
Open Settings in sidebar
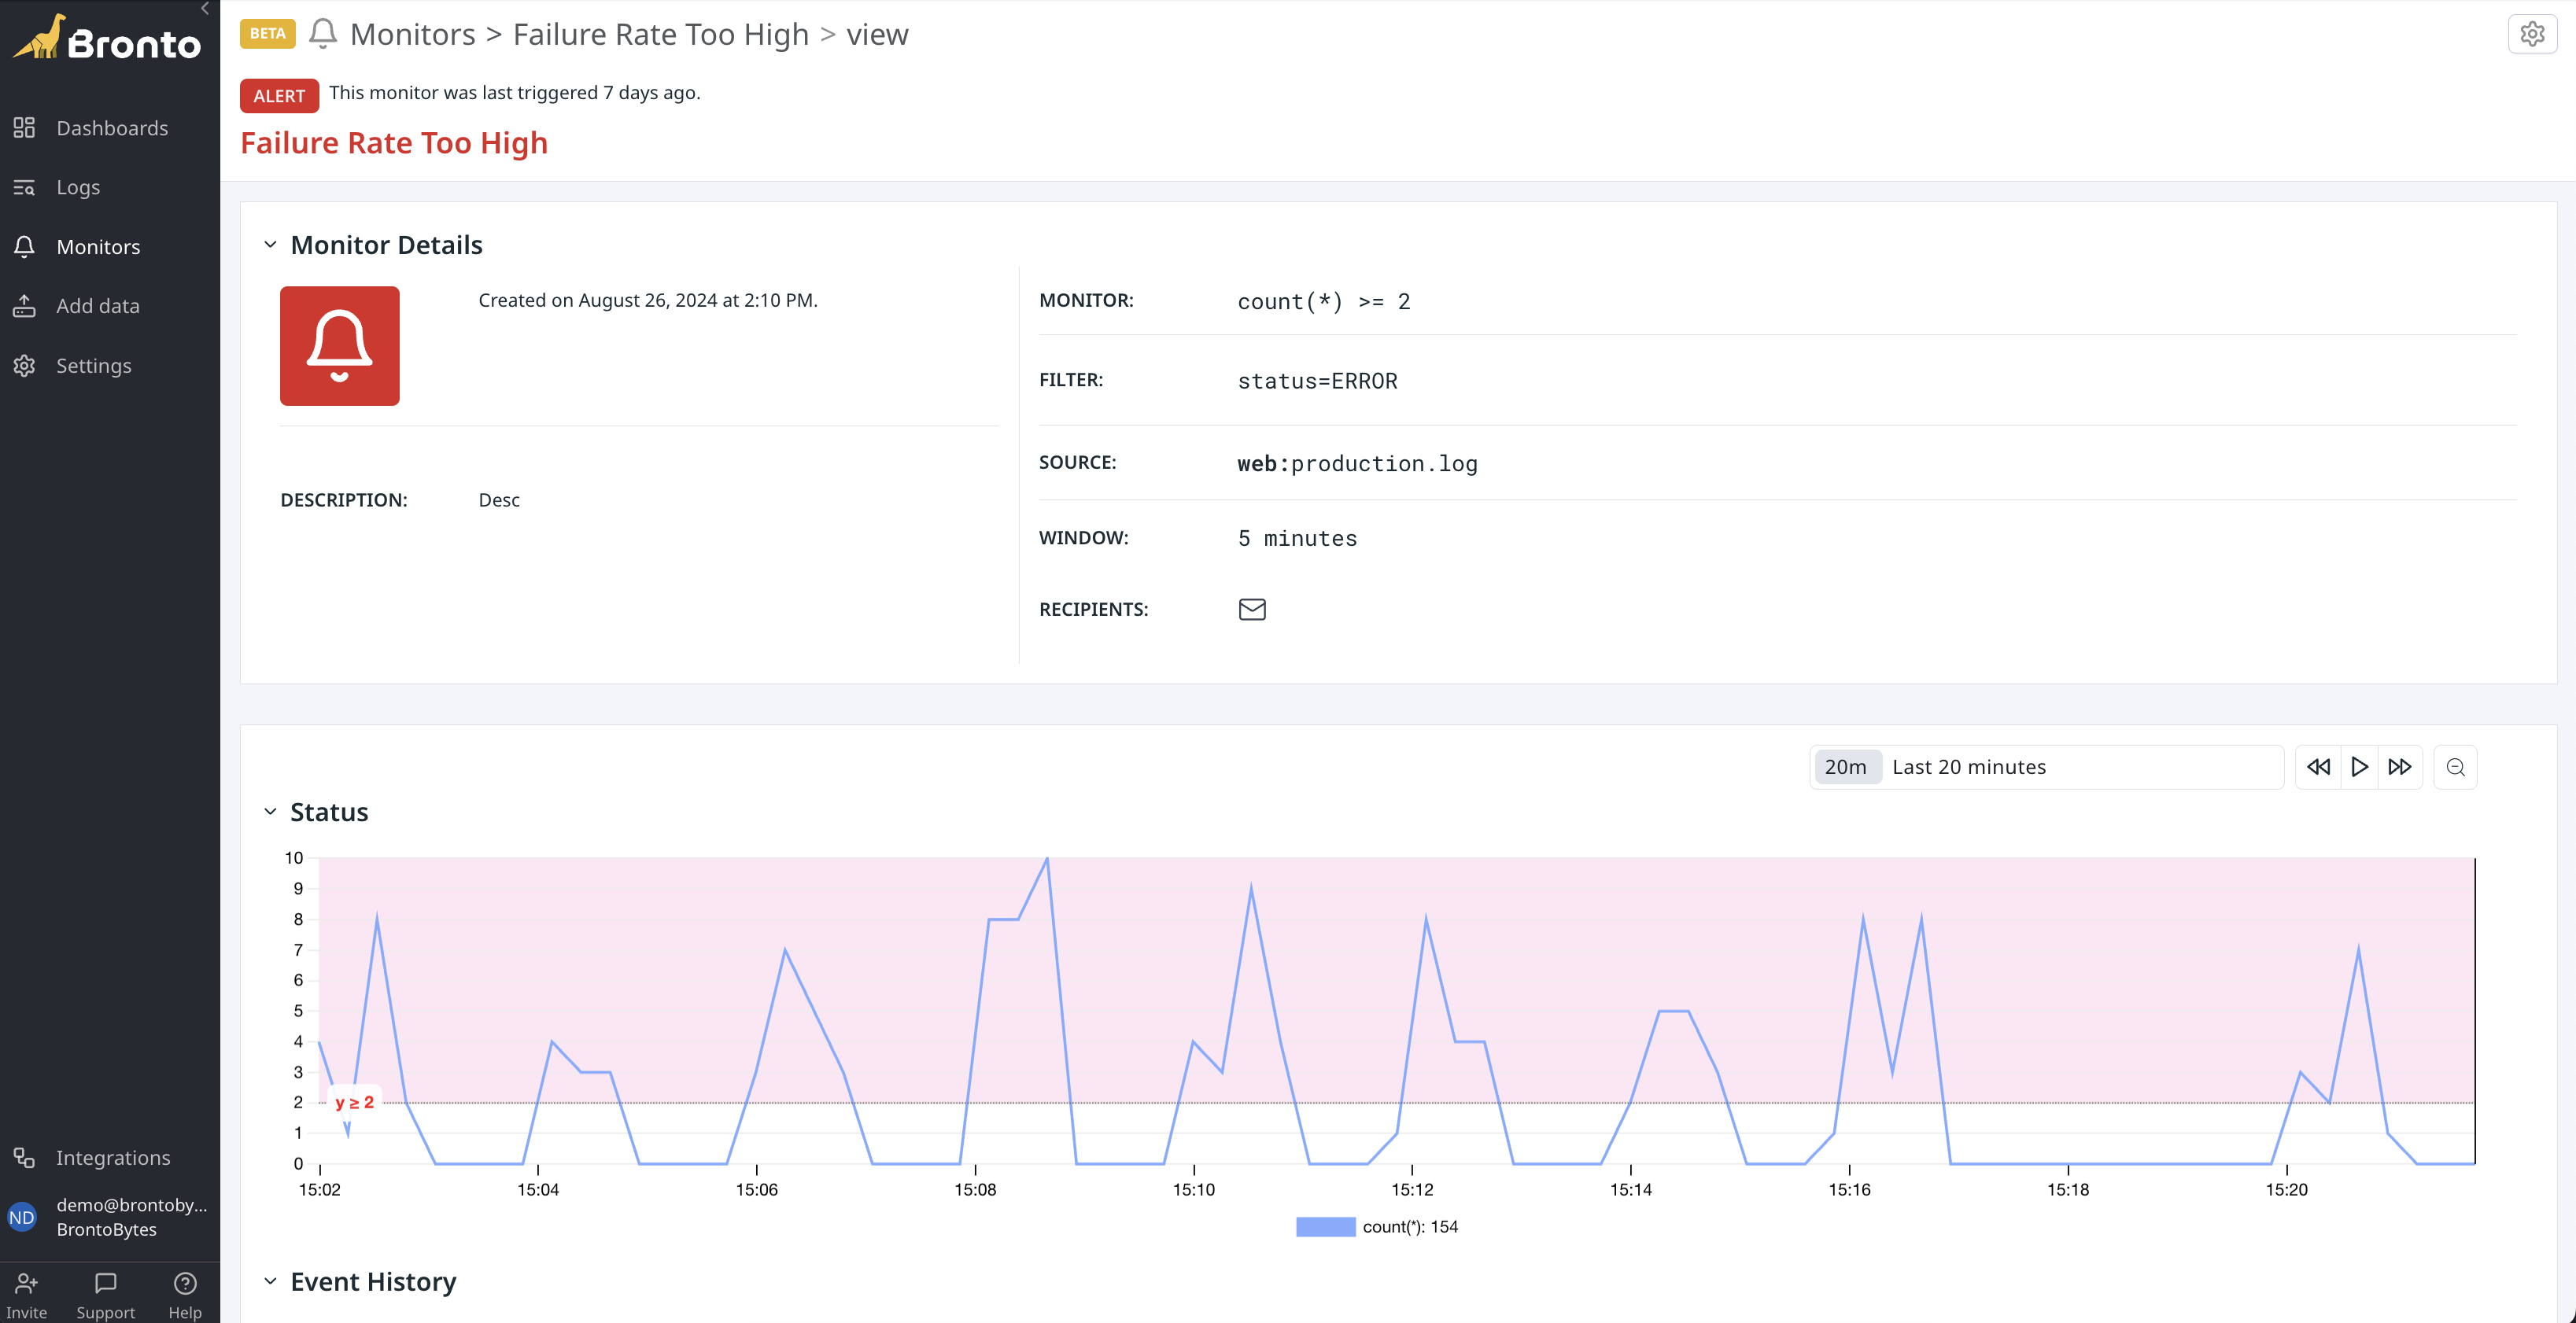pos(93,363)
